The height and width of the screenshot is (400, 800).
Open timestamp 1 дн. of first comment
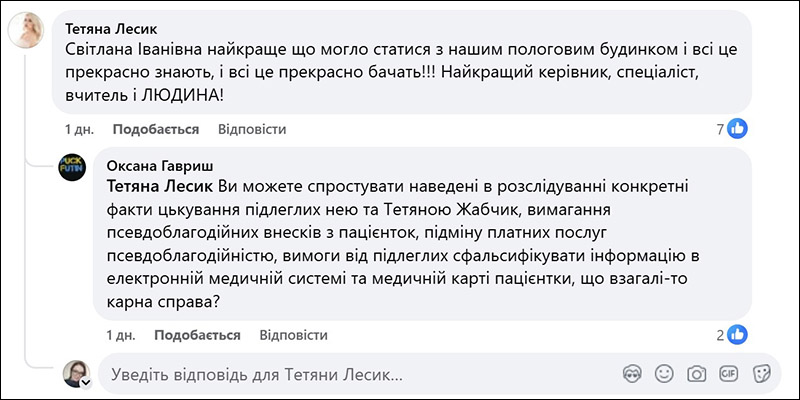(80, 130)
